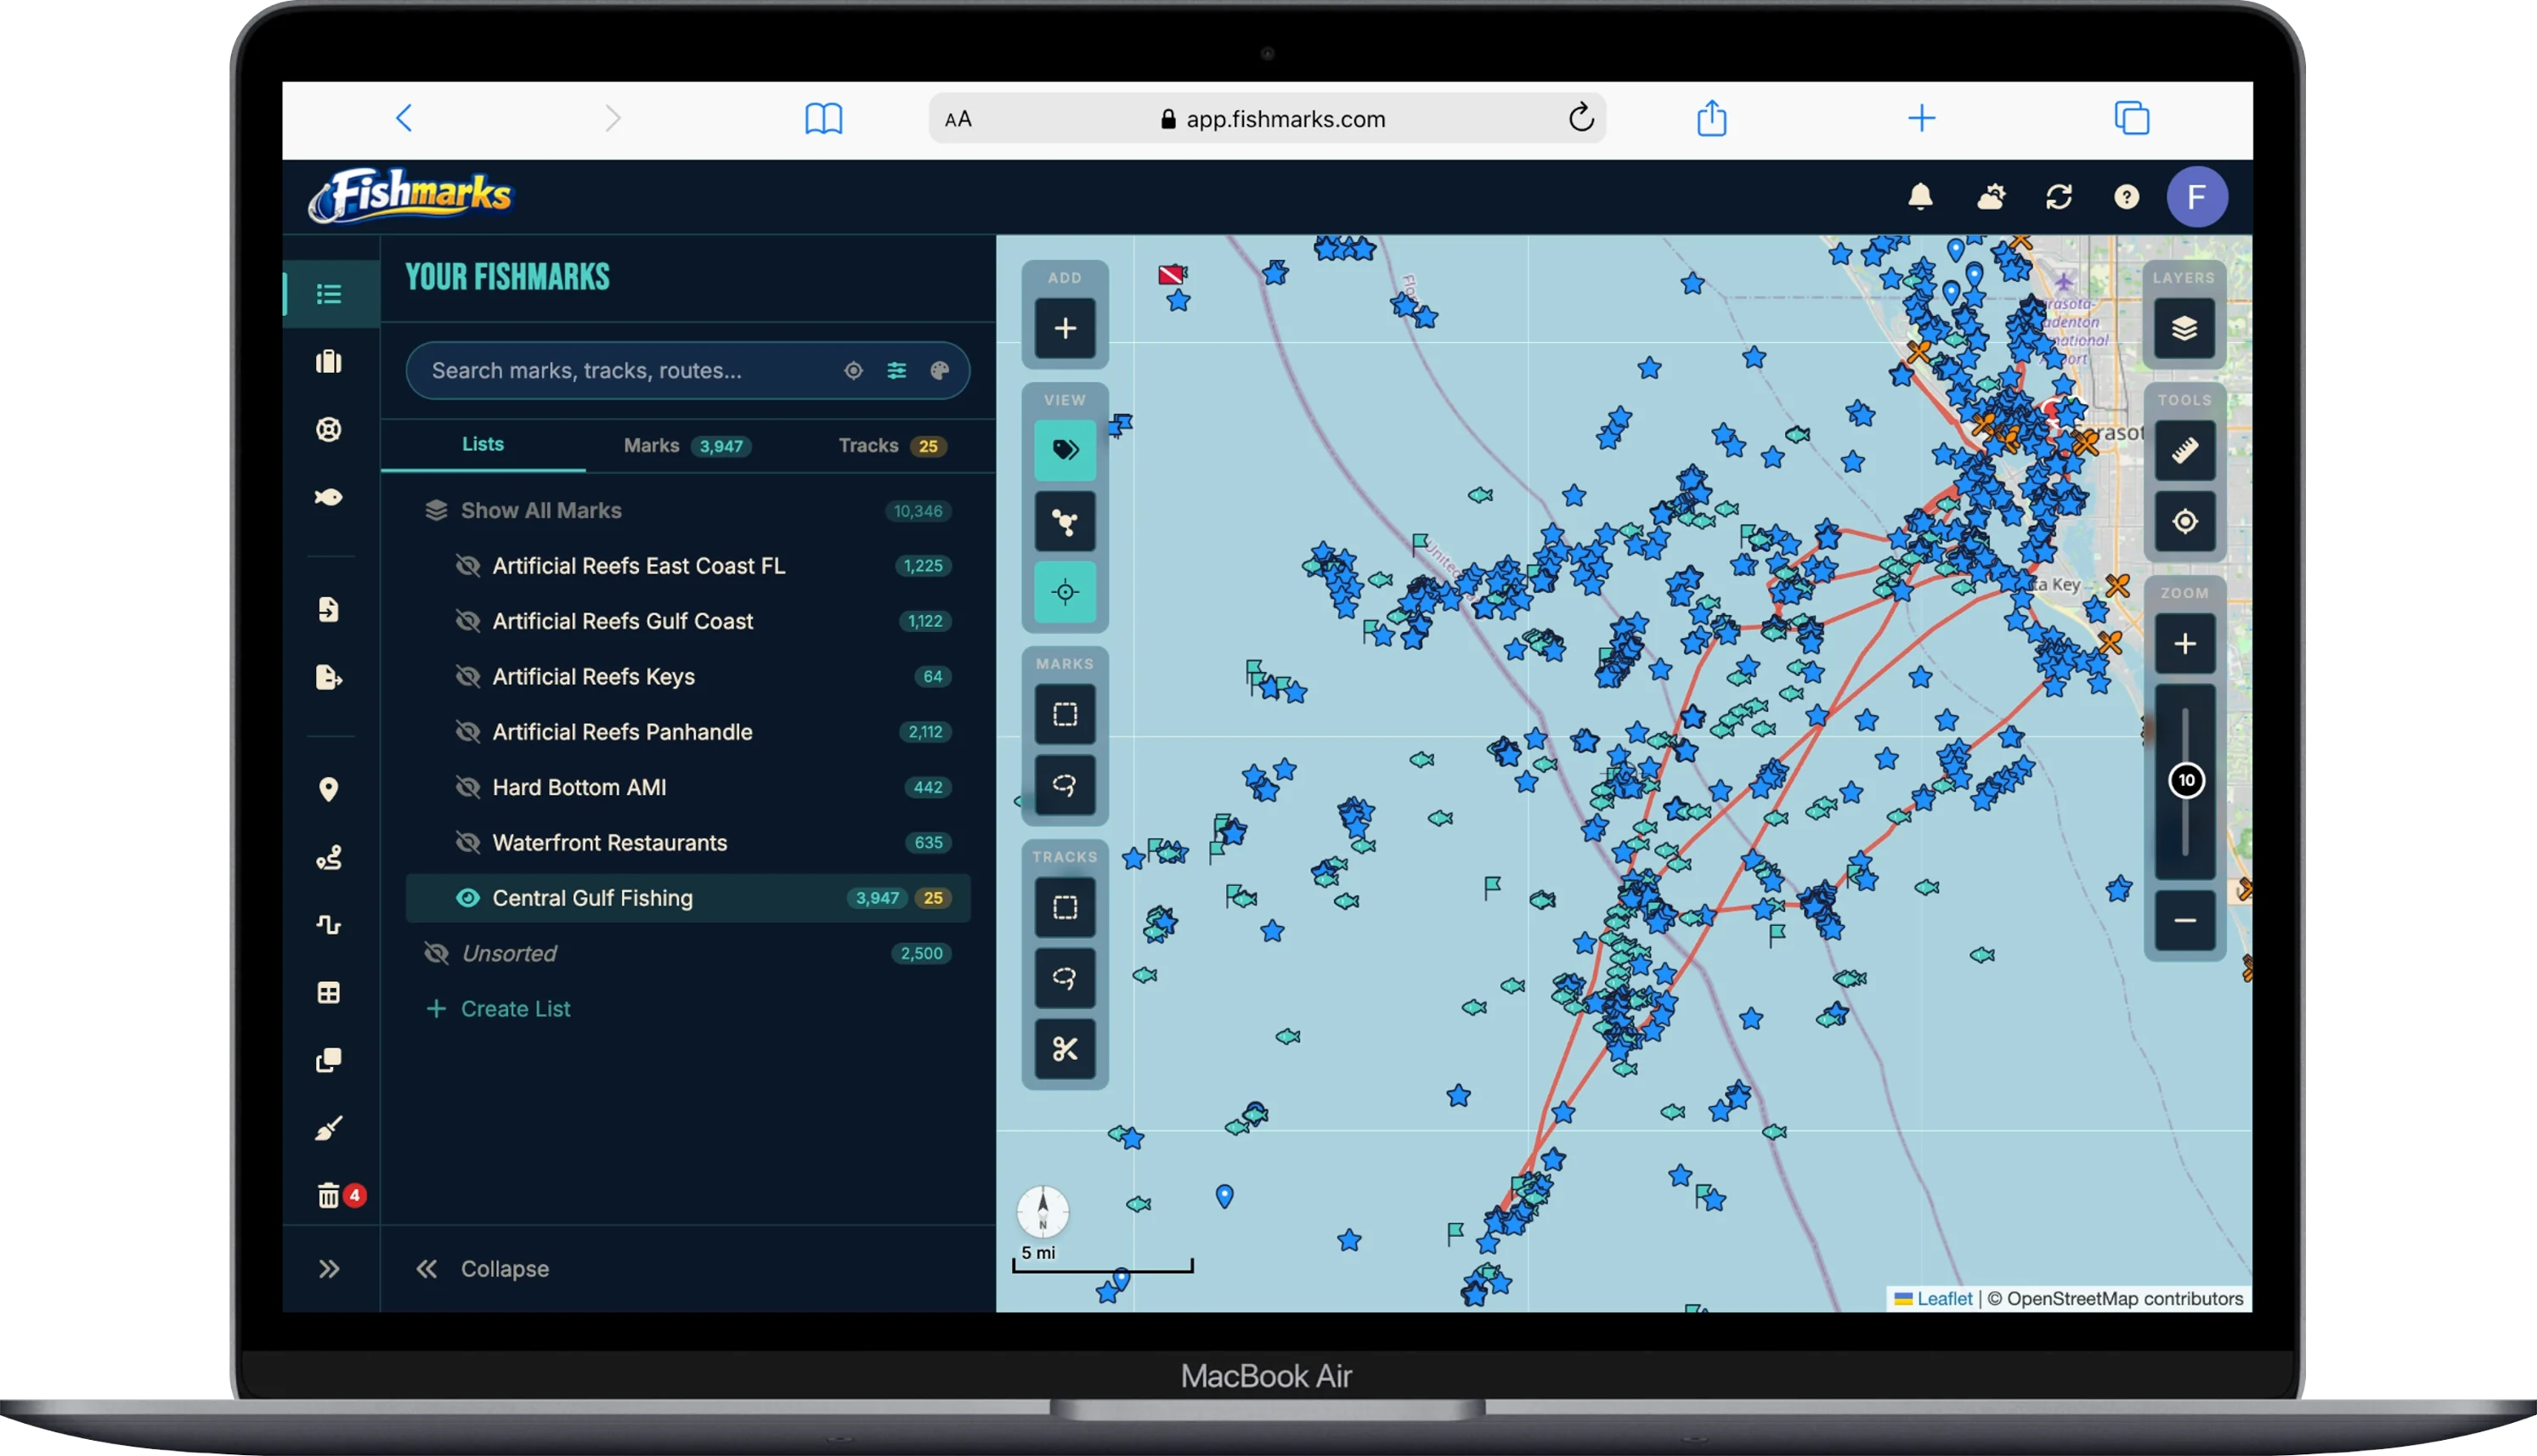
Task: Open filter sliders icon in search bar
Action: 896,371
